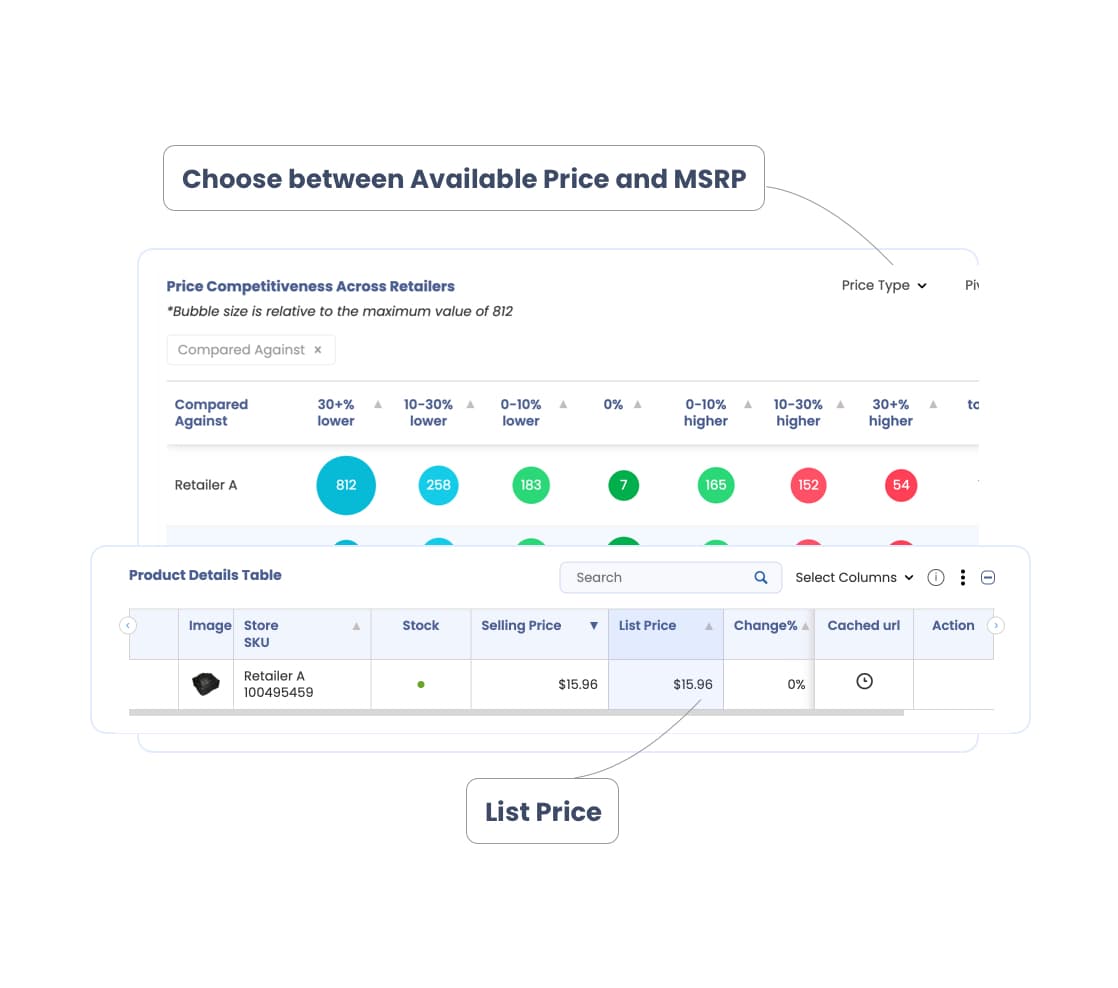Expand the Select Columns dropdown
This screenshot has height=988, width=1118.
854,577
